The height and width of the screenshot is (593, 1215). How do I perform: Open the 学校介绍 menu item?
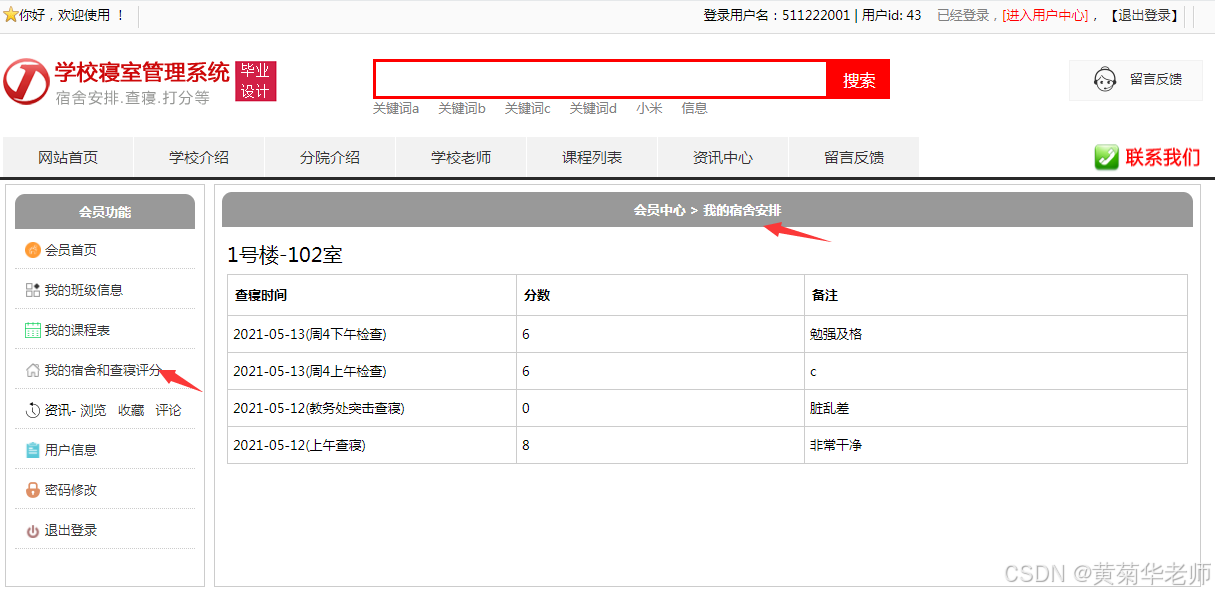[199, 157]
